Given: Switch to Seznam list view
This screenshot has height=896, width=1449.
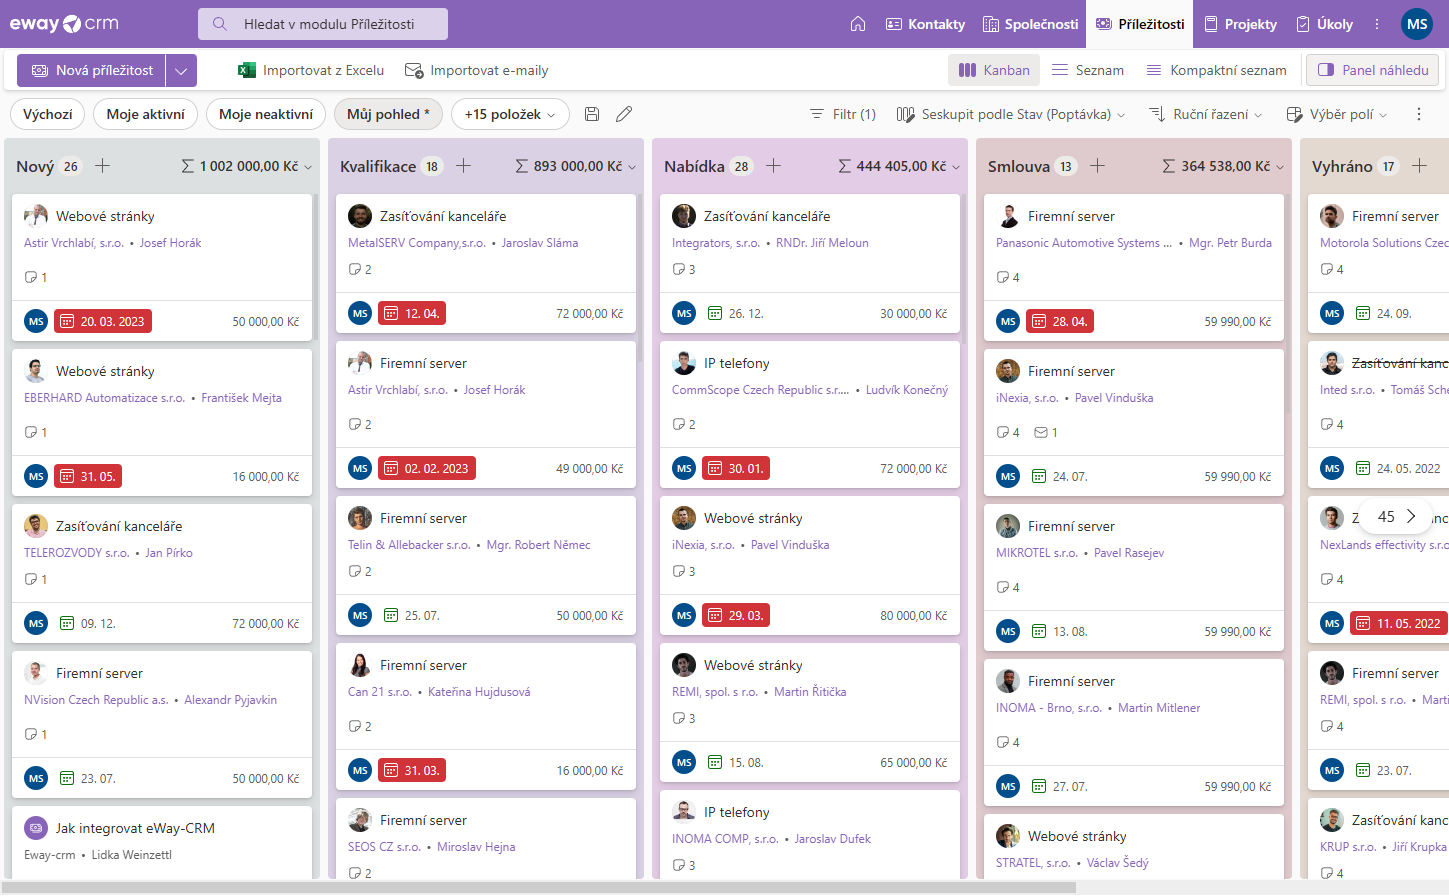Looking at the screenshot, I should pos(1088,70).
